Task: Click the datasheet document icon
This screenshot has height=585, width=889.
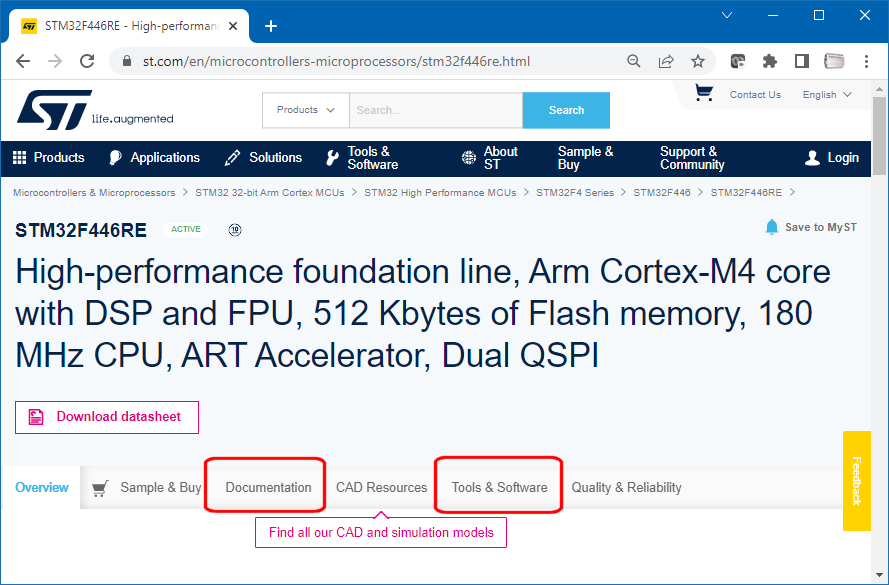Action: point(36,417)
